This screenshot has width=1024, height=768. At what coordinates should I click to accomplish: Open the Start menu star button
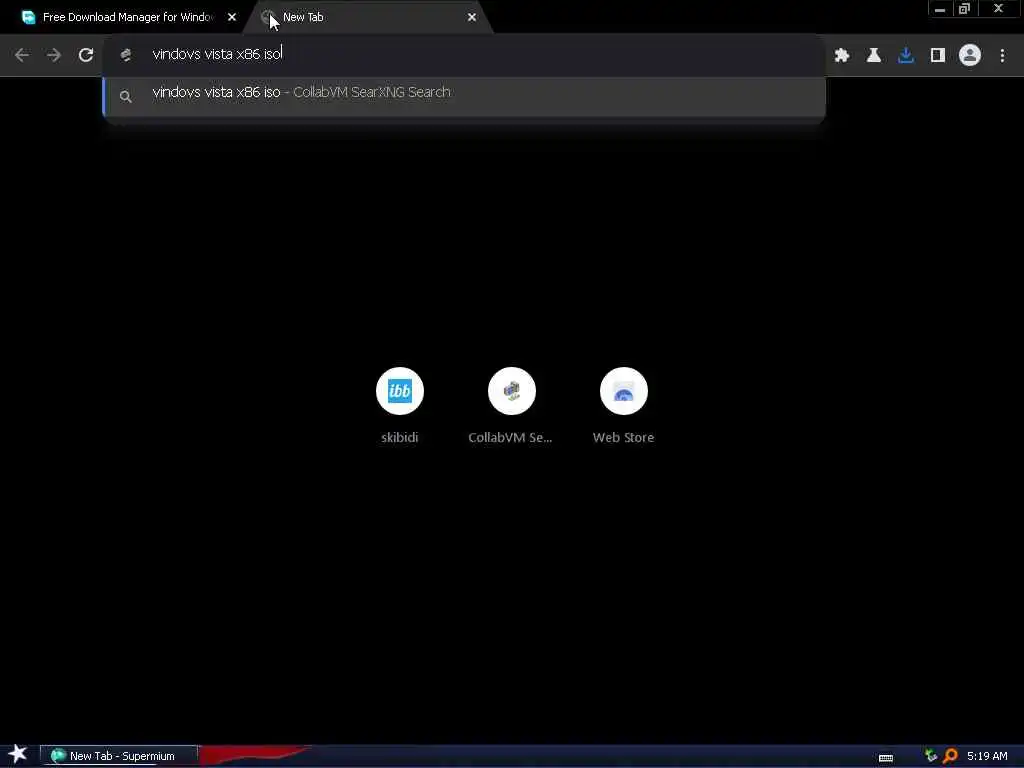pos(18,754)
